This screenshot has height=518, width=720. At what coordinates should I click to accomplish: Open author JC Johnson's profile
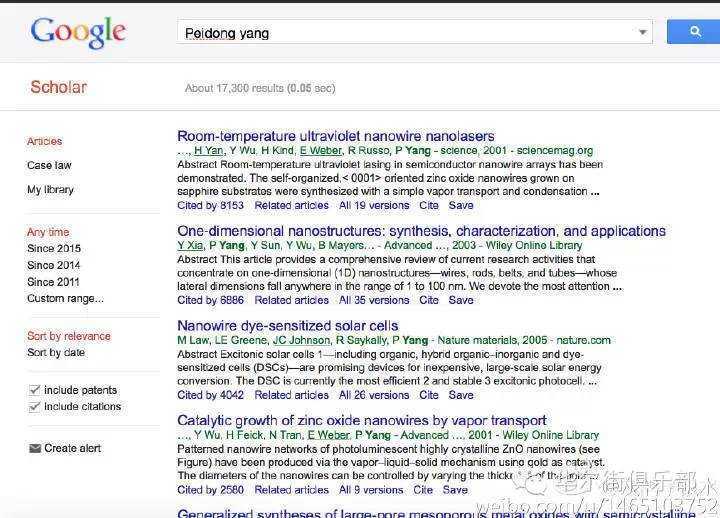[301, 340]
